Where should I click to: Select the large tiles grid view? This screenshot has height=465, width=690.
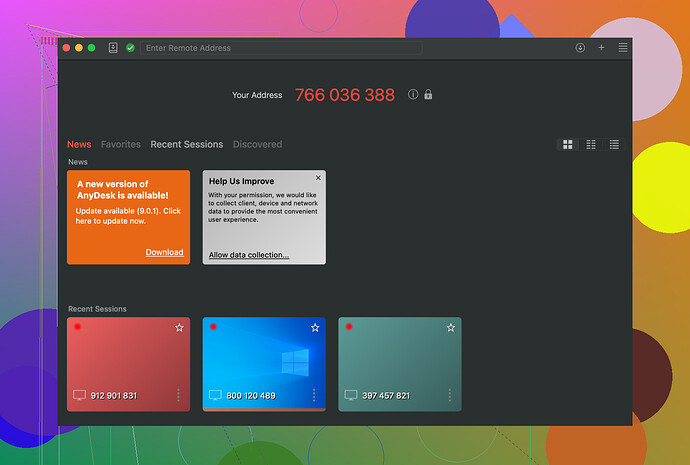pos(568,144)
